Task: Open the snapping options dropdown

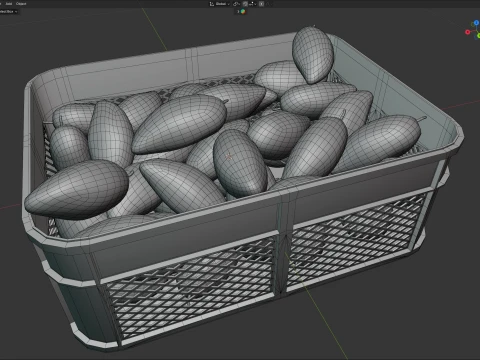Action: (252, 4)
